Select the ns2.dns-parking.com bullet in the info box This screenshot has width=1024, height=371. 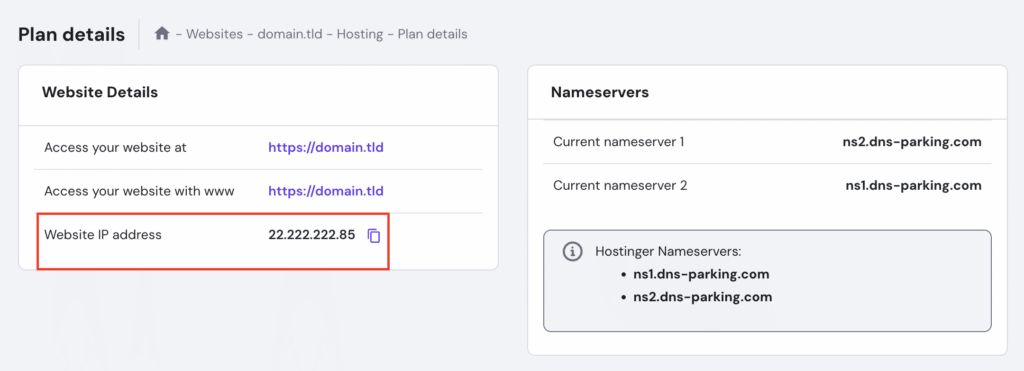[703, 297]
